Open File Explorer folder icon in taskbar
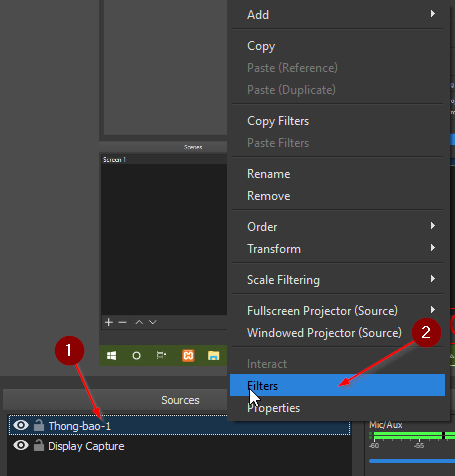Viewport: 455px width, 476px height. (213, 356)
